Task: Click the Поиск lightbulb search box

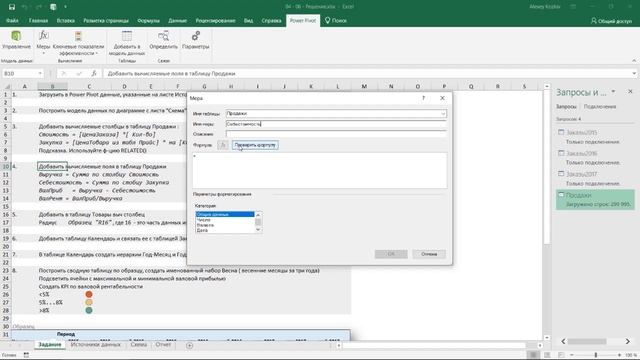Action: [x=336, y=20]
